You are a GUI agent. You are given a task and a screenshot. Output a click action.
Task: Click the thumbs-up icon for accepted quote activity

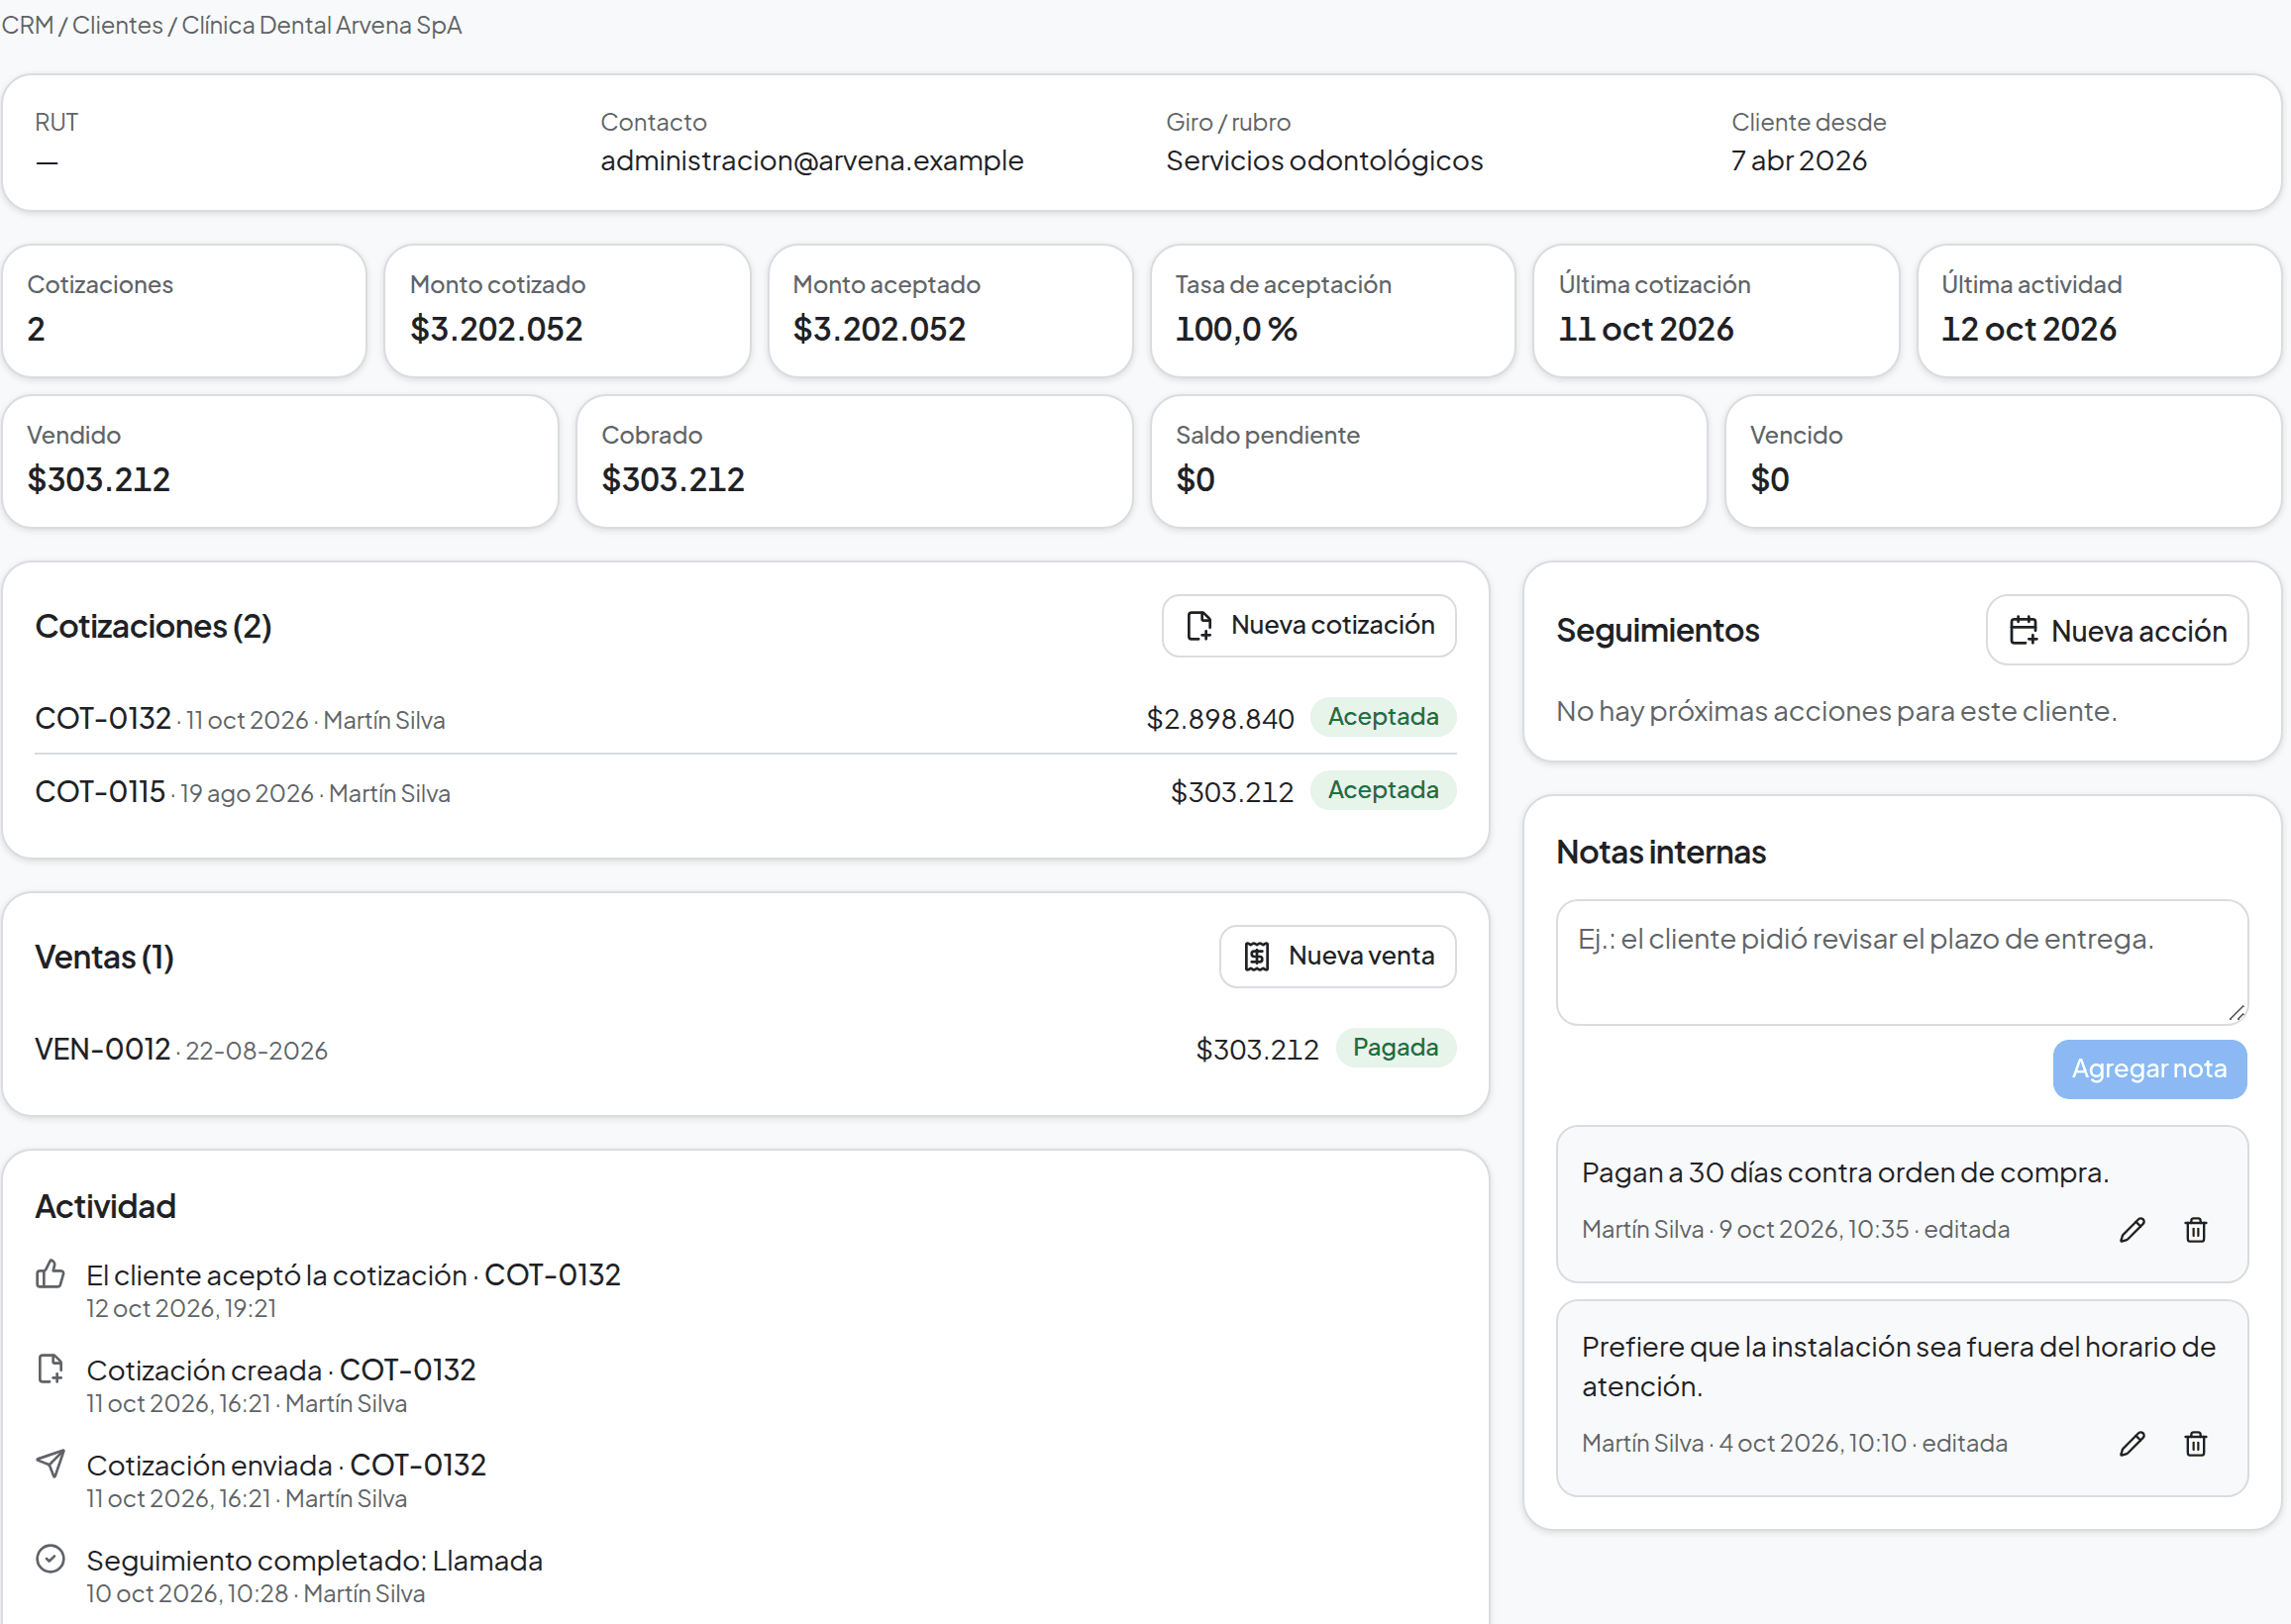point(50,1274)
